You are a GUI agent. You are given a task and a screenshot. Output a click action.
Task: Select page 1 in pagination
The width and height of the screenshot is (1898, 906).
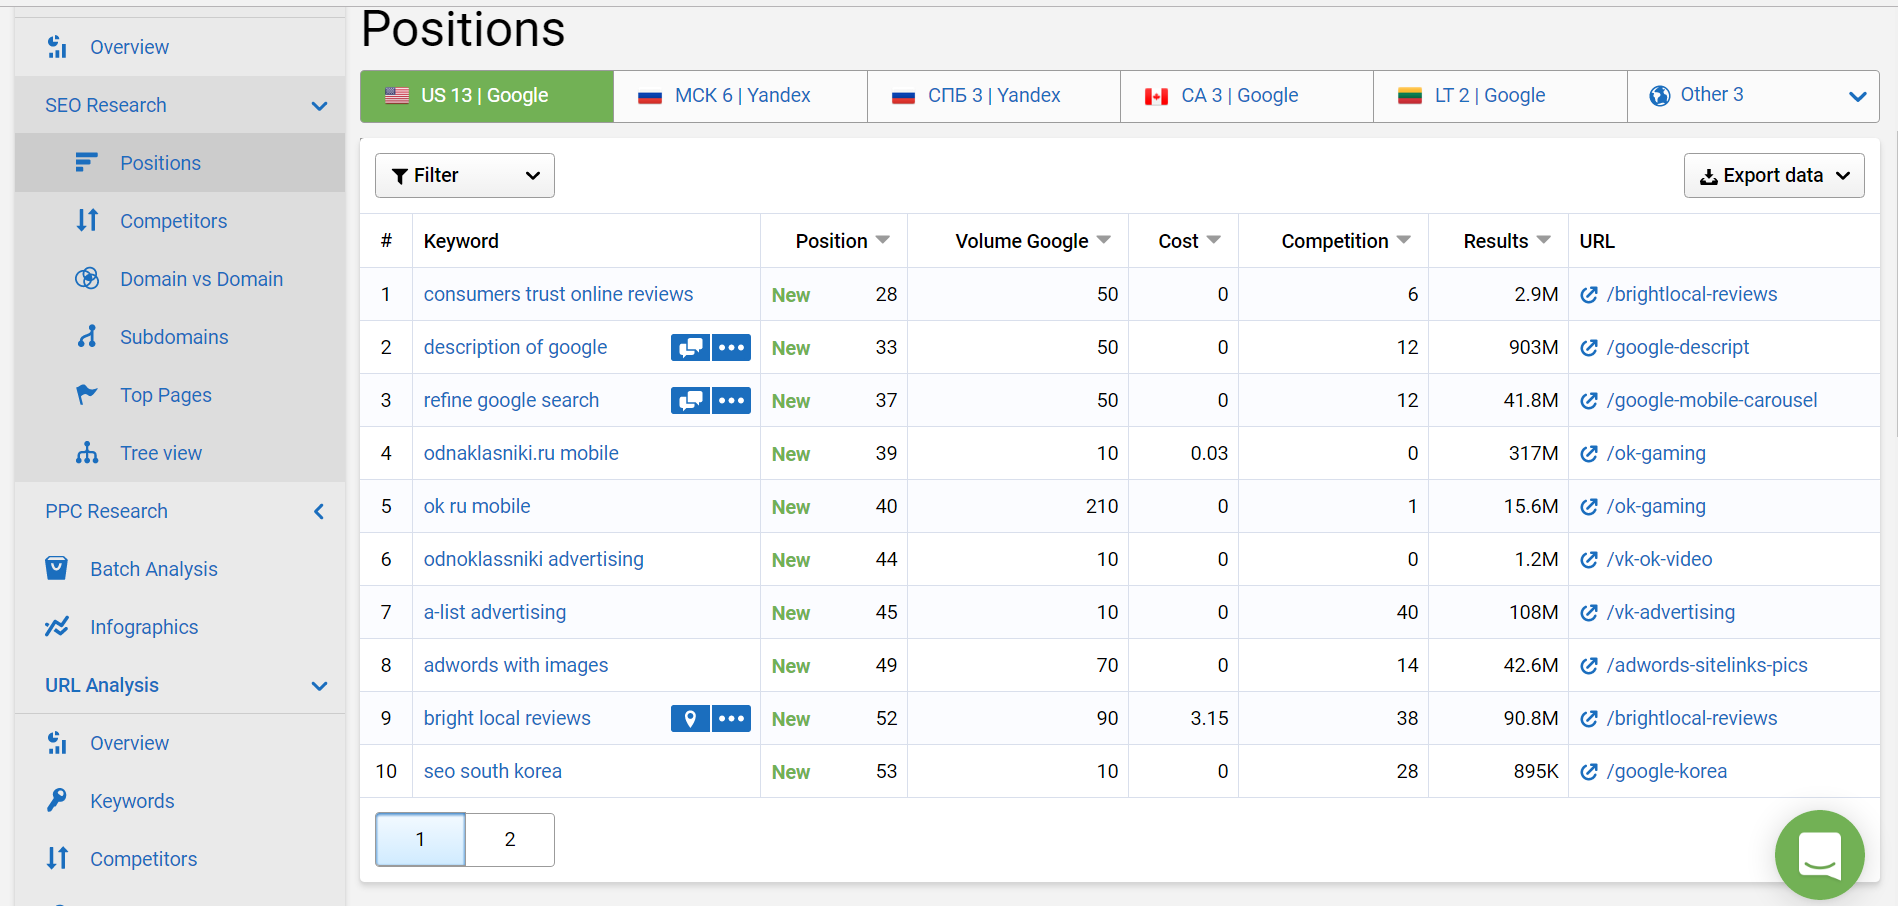[420, 839]
